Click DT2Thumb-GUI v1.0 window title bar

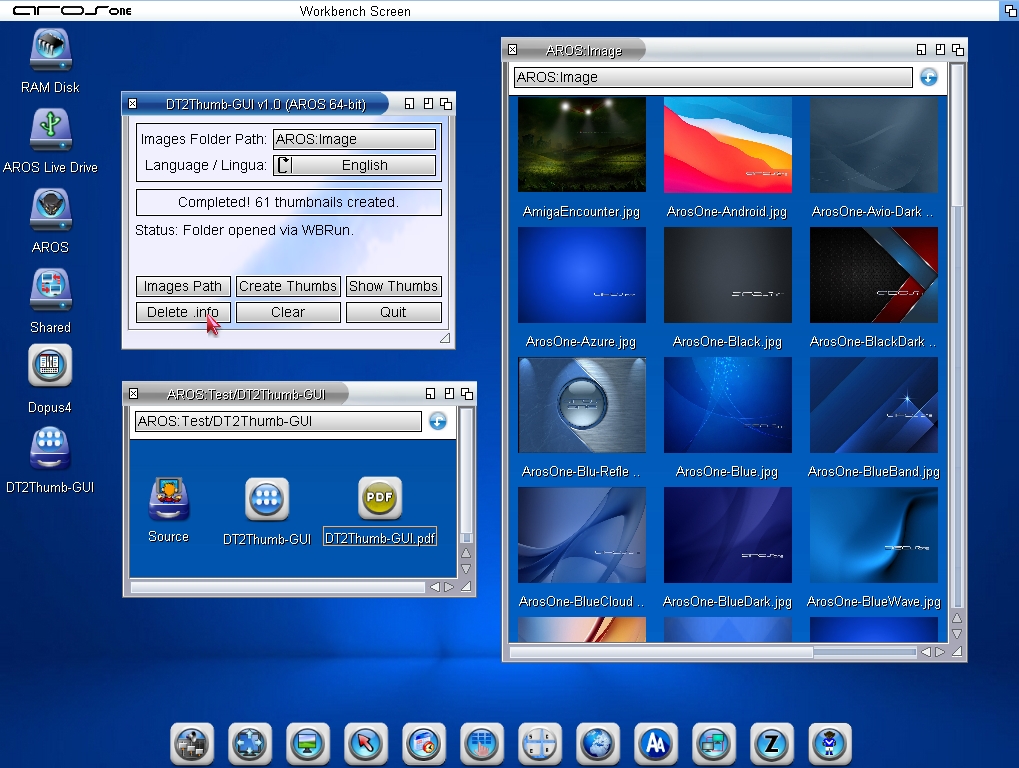(266, 104)
